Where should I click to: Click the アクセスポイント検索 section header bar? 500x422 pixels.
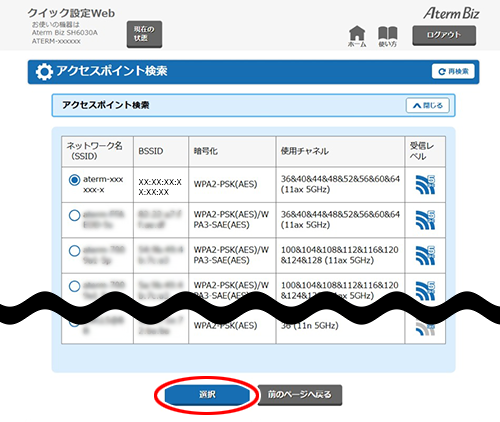tap(253, 105)
